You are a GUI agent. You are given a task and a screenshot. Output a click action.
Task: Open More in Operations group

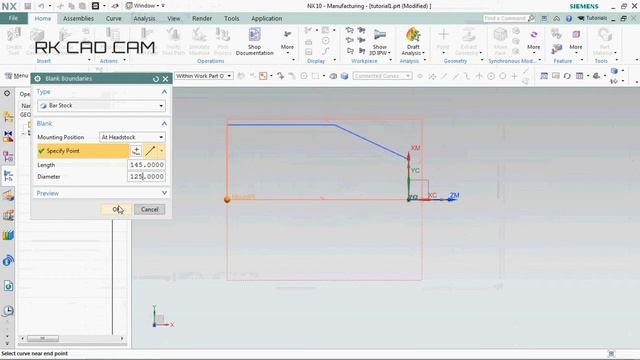tap(287, 42)
